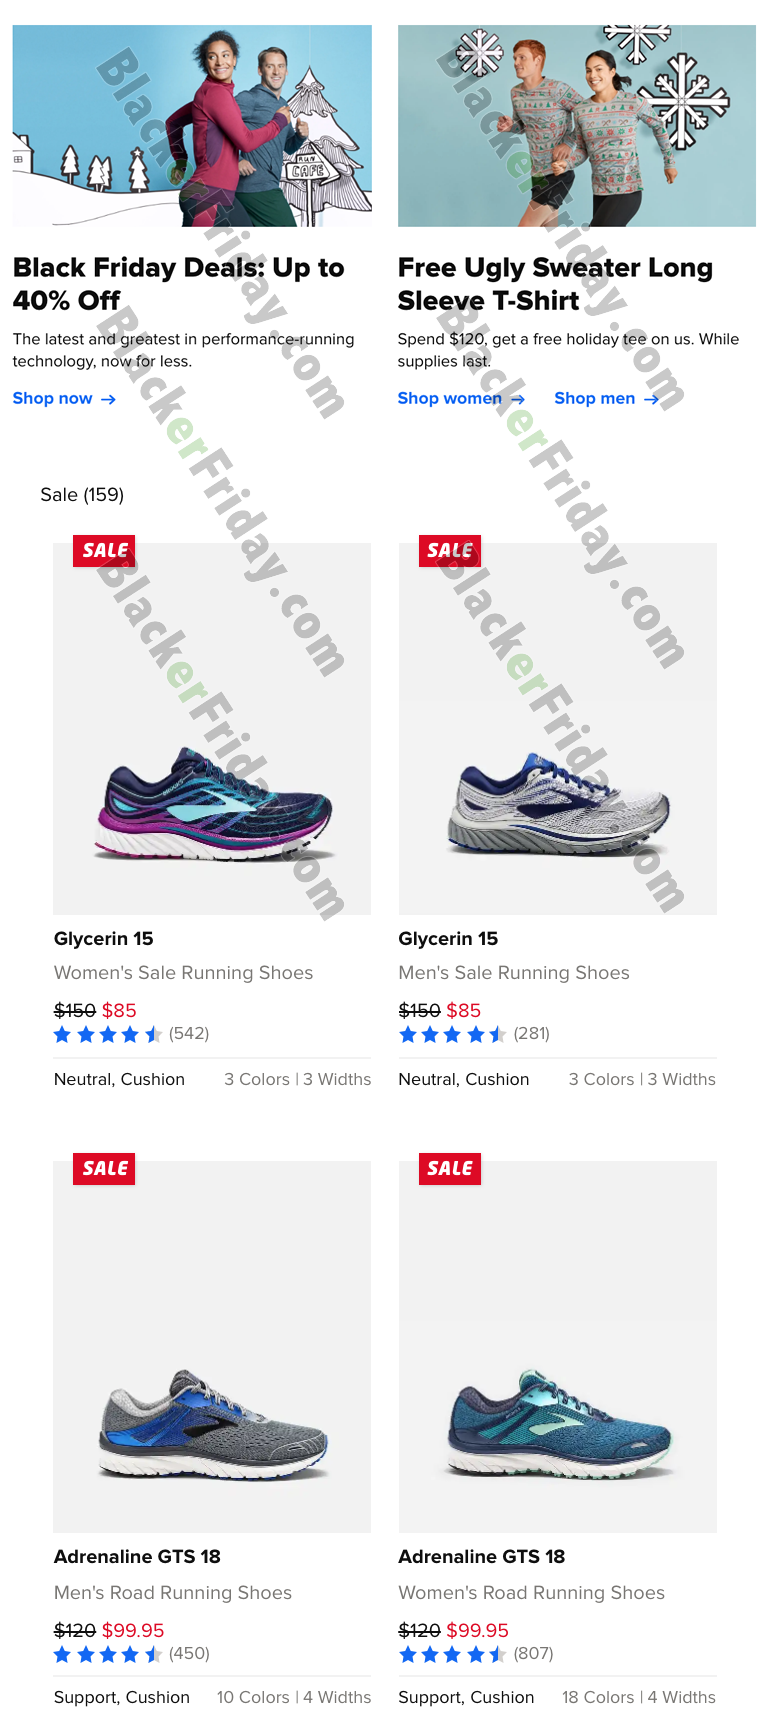770x1721 pixels.
Task: View the gray-blue Men's Adrenaline GTS 18 image
Action: [212, 1347]
